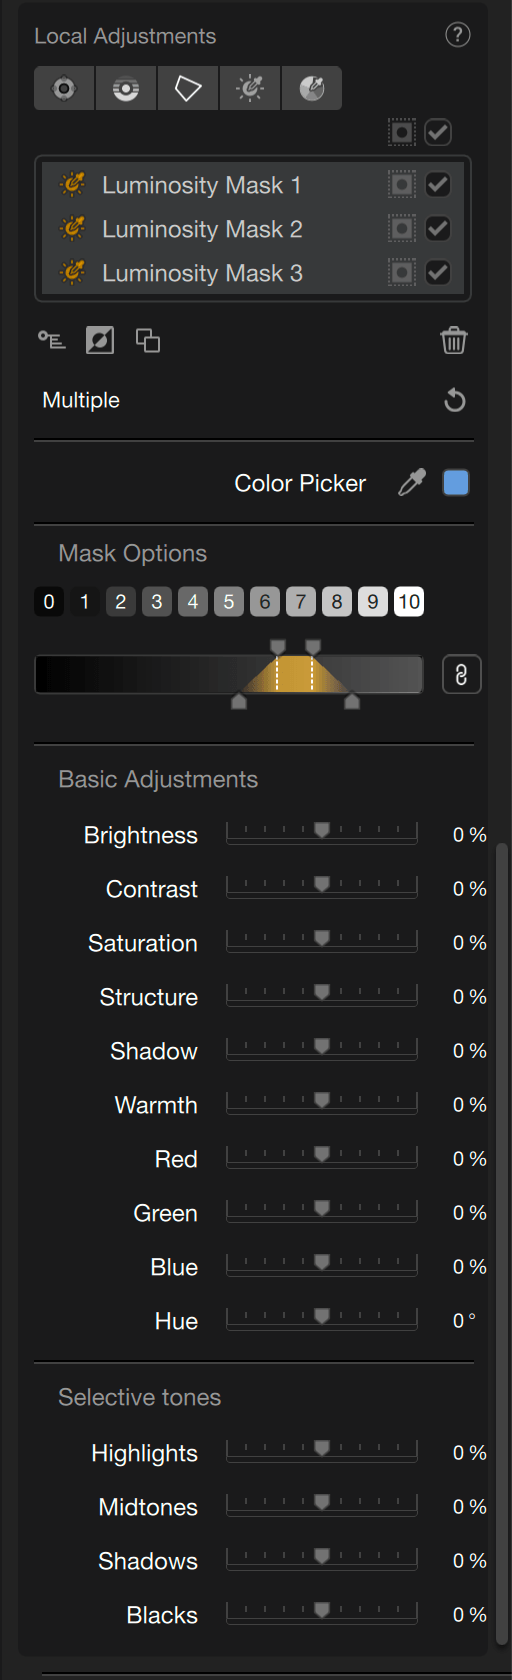Select the Color Mask tool icon
Screen dimensions: 512x1680
(x=312, y=88)
